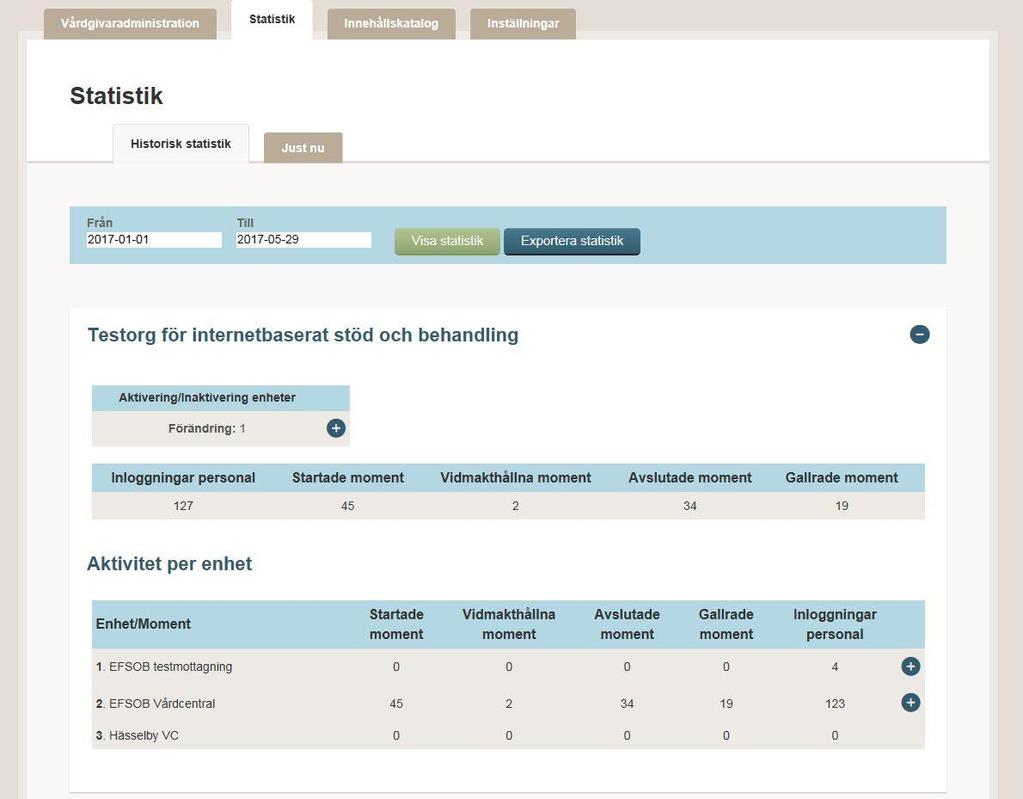Click the Aktivitet per enhet heading
The image size is (1023, 799).
point(169,564)
